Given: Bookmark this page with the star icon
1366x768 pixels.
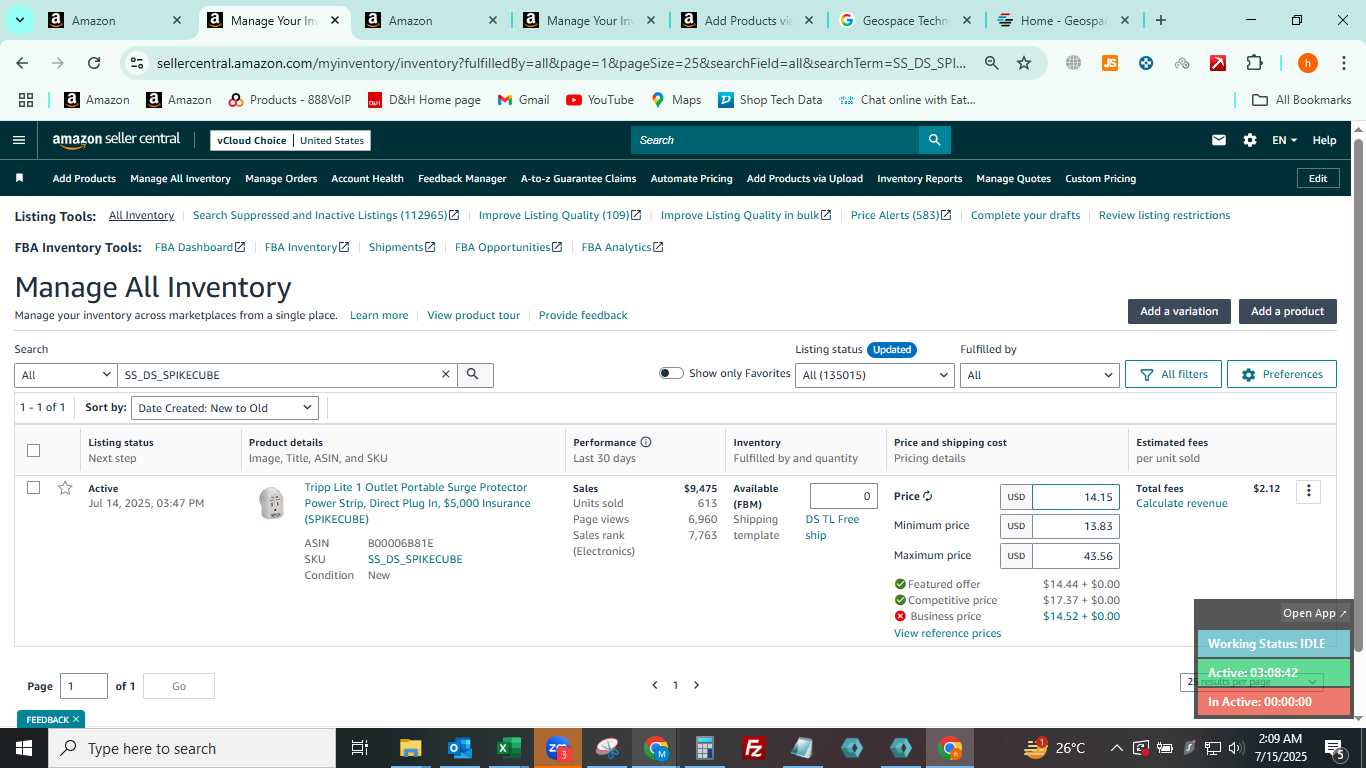Looking at the screenshot, I should pyautogui.click(x=1023, y=63).
